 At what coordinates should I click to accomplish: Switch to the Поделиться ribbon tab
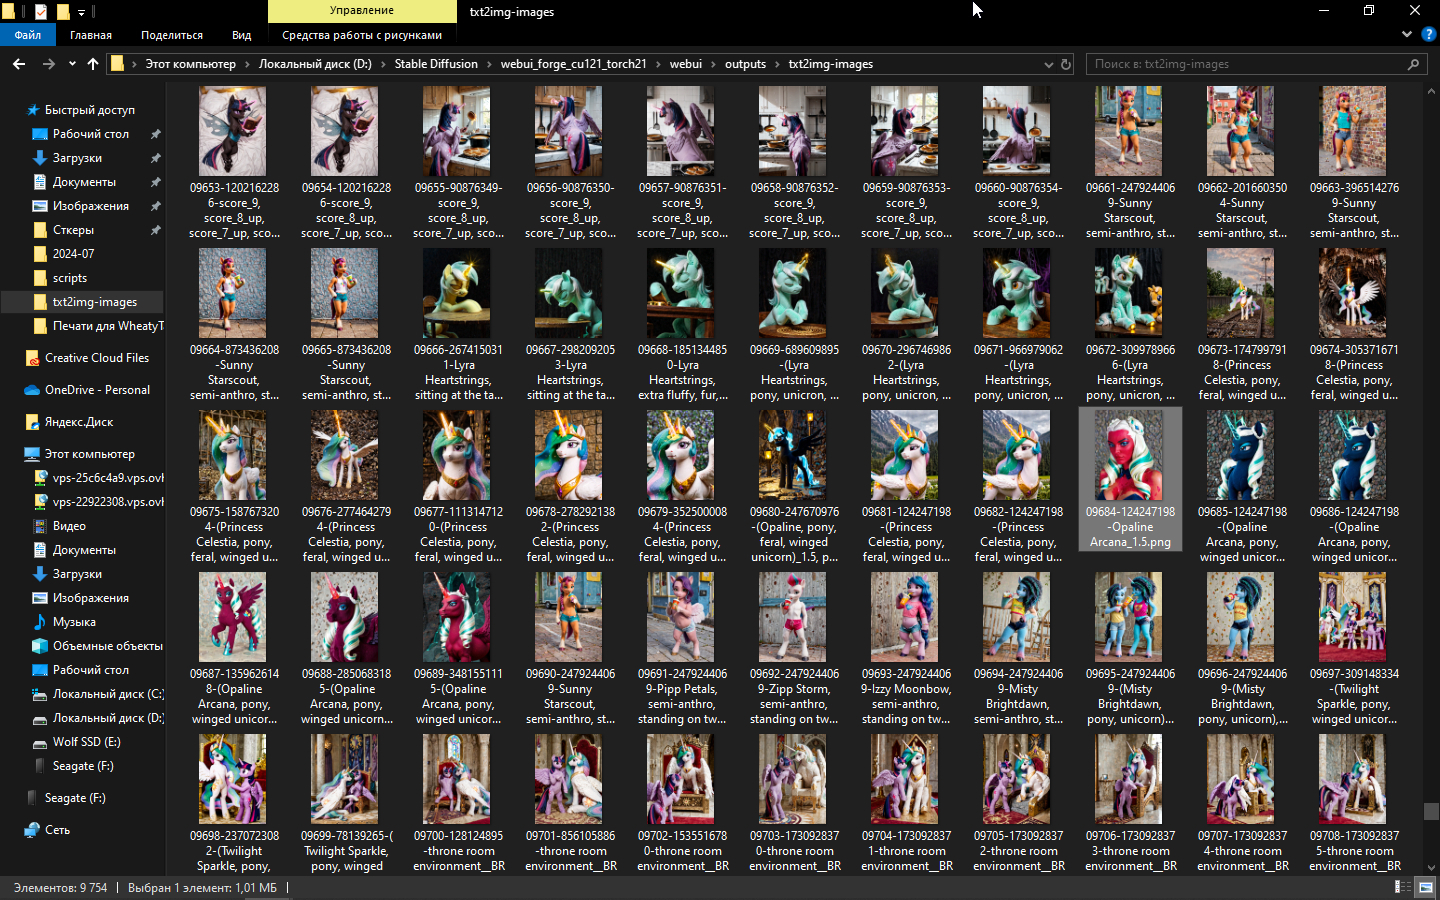172,35
